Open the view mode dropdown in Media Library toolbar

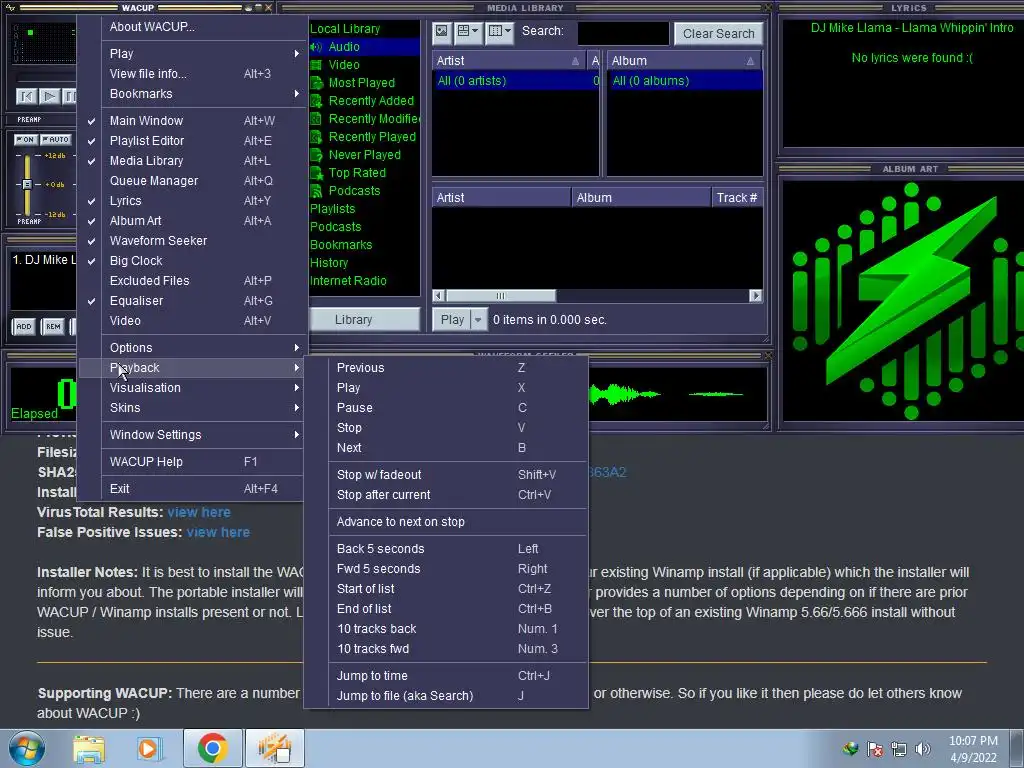coord(468,31)
